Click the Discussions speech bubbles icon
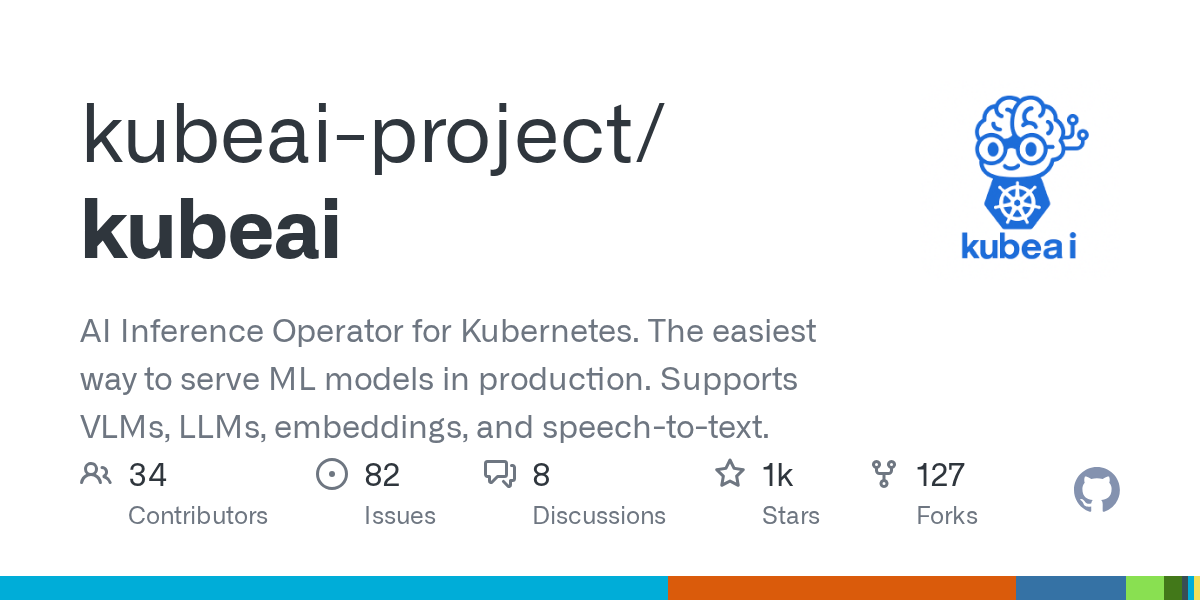Image resolution: width=1200 pixels, height=600 pixels. coord(499,474)
